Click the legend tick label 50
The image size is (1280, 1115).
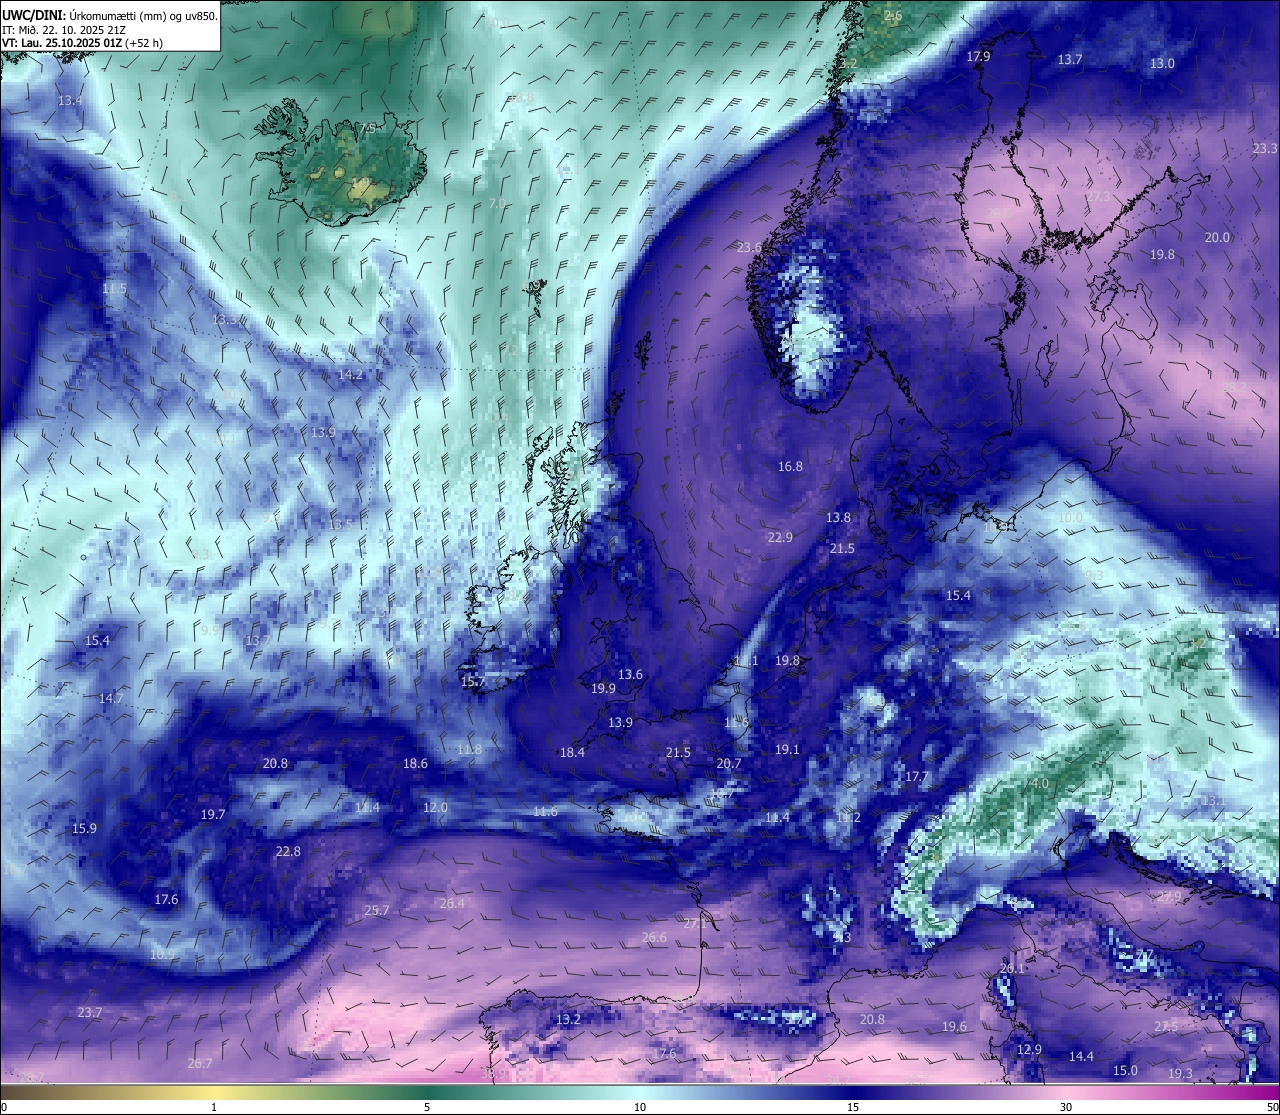click(1272, 1107)
